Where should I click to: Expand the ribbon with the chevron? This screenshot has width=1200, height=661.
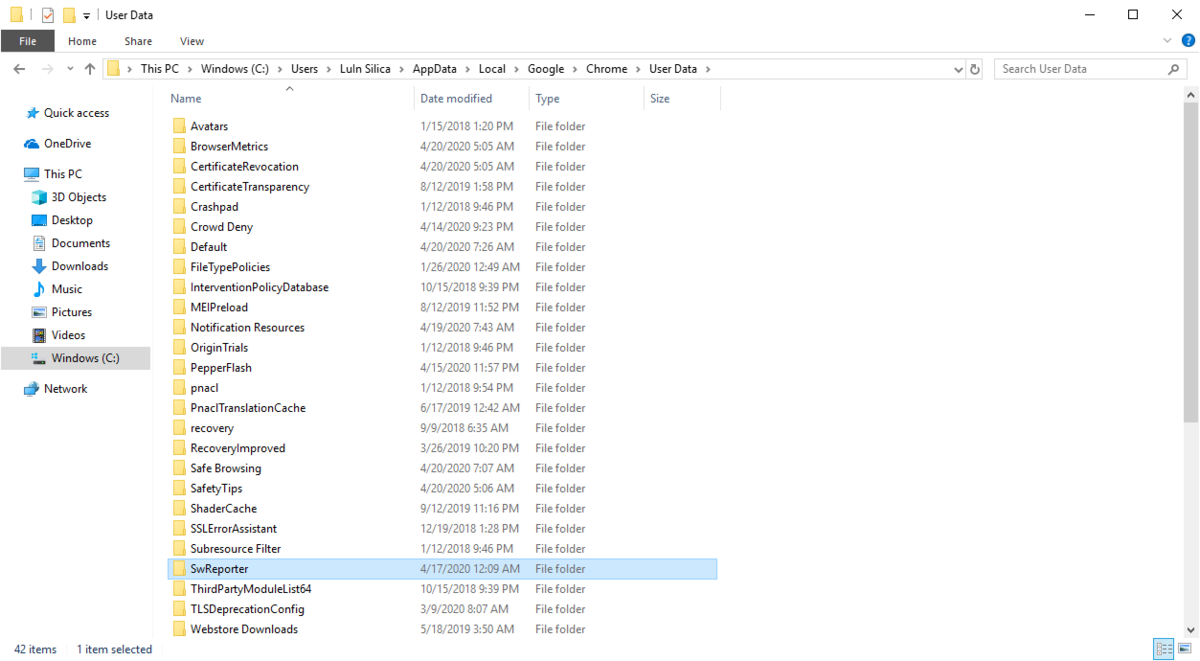pyautogui.click(x=1167, y=41)
